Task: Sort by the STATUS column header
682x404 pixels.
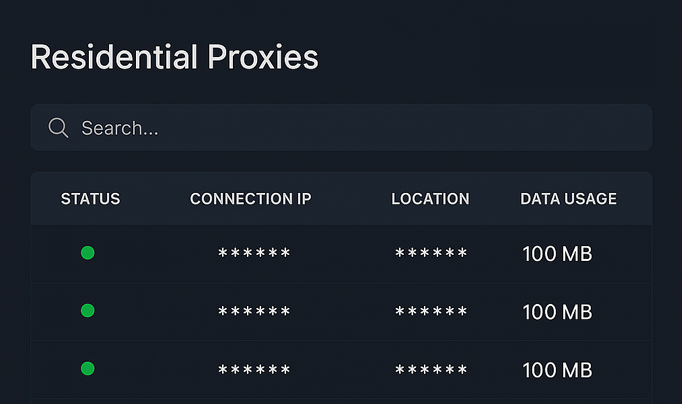Action: (90, 199)
